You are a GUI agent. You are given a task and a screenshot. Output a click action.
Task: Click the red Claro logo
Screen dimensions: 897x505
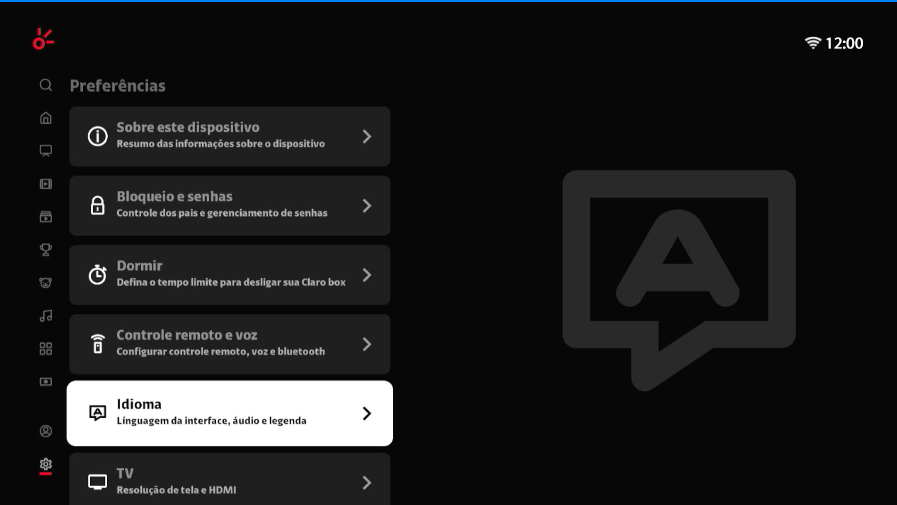pyautogui.click(x=43, y=39)
